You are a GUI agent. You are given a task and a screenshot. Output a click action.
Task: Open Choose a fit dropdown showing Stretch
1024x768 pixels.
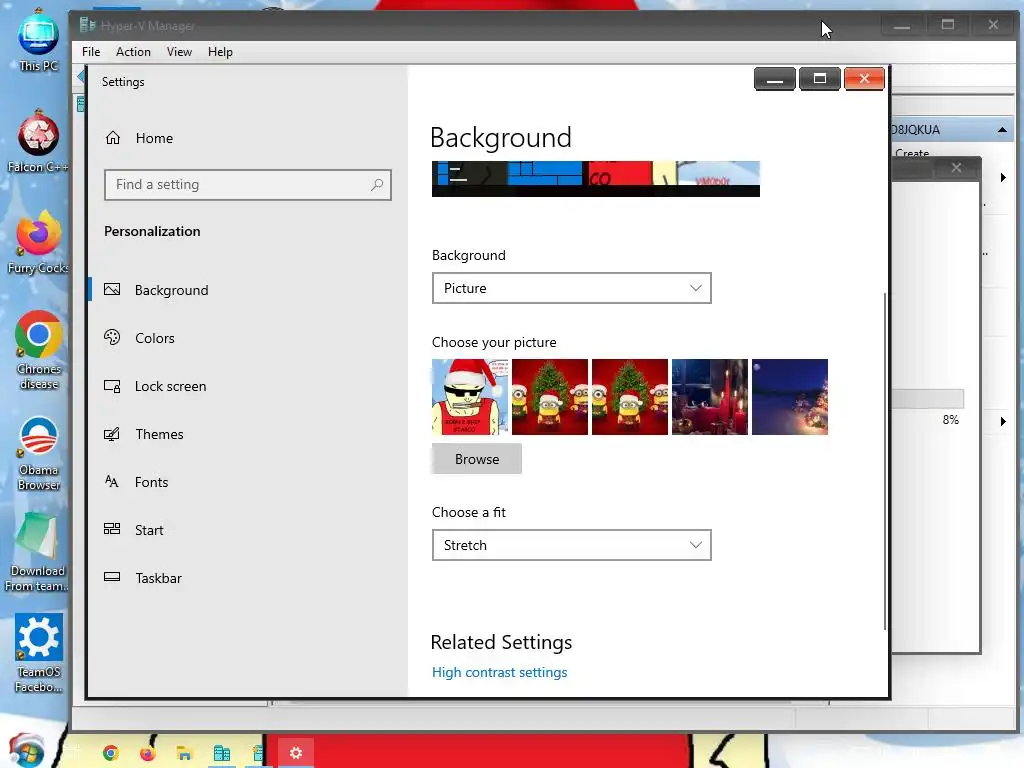tap(571, 545)
